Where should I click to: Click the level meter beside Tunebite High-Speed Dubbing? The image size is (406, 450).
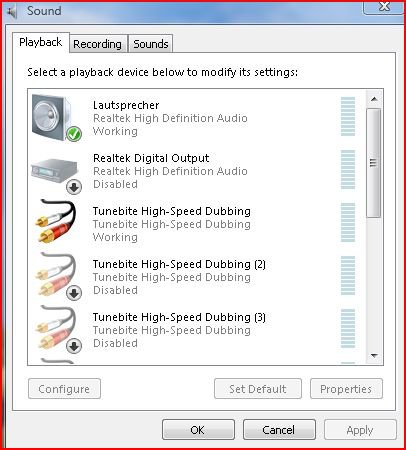point(348,222)
